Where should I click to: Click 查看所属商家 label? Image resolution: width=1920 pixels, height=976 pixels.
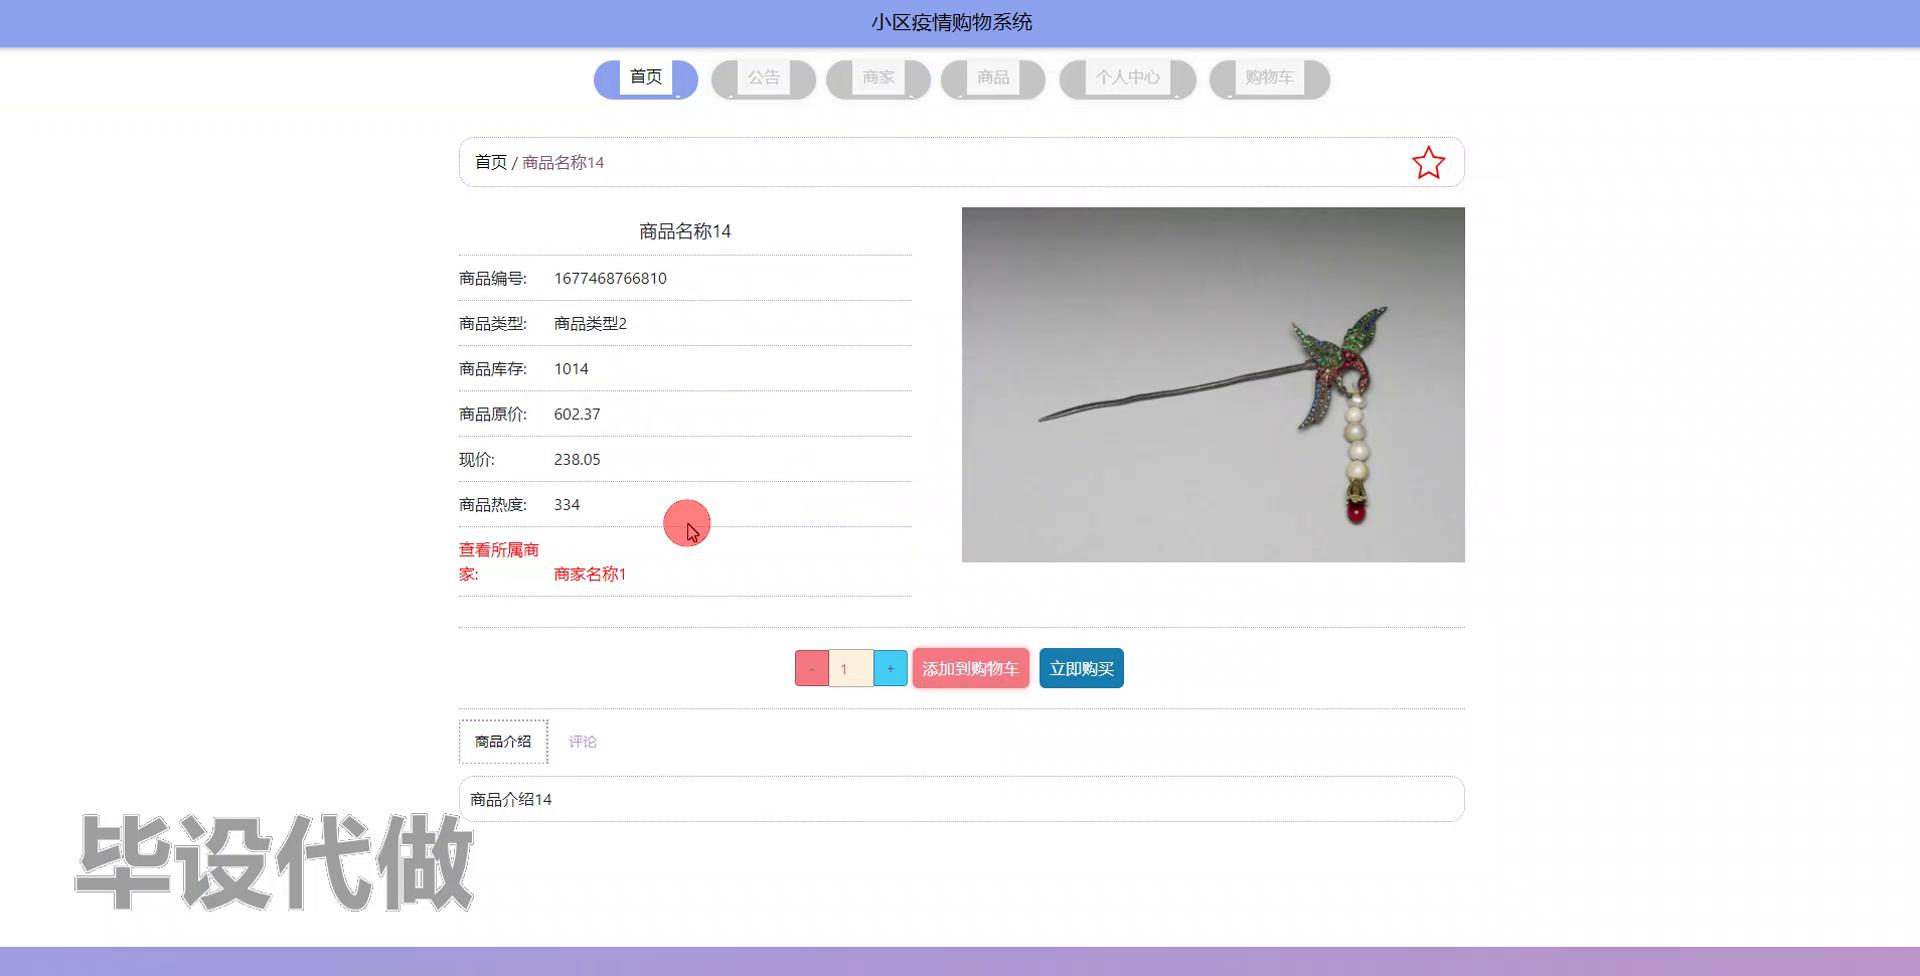pos(499,561)
